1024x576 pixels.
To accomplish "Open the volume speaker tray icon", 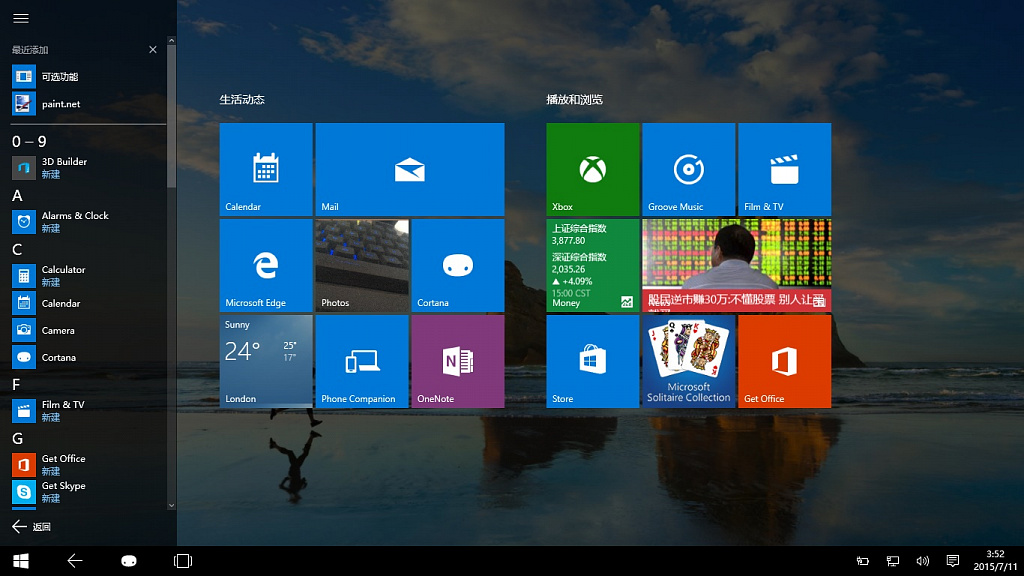I will (923, 561).
